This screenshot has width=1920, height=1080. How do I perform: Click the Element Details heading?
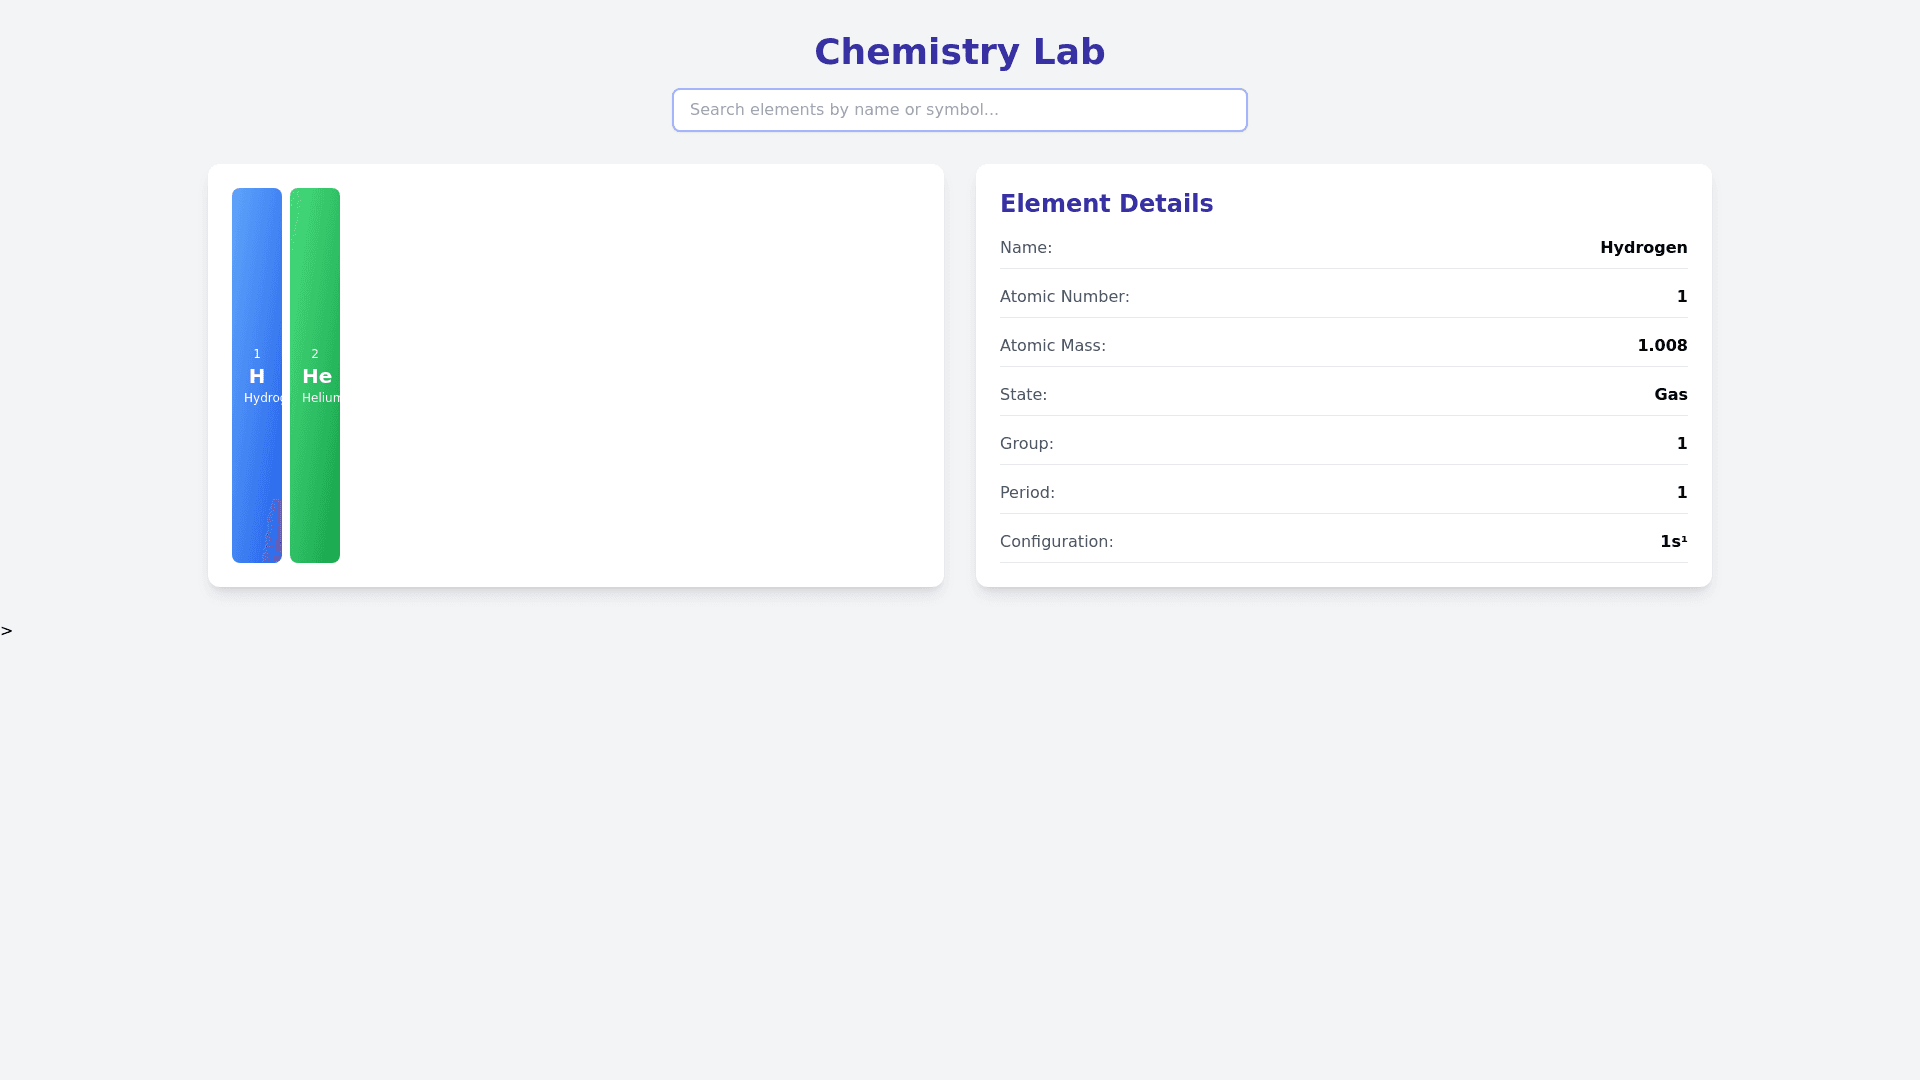pos(1106,204)
